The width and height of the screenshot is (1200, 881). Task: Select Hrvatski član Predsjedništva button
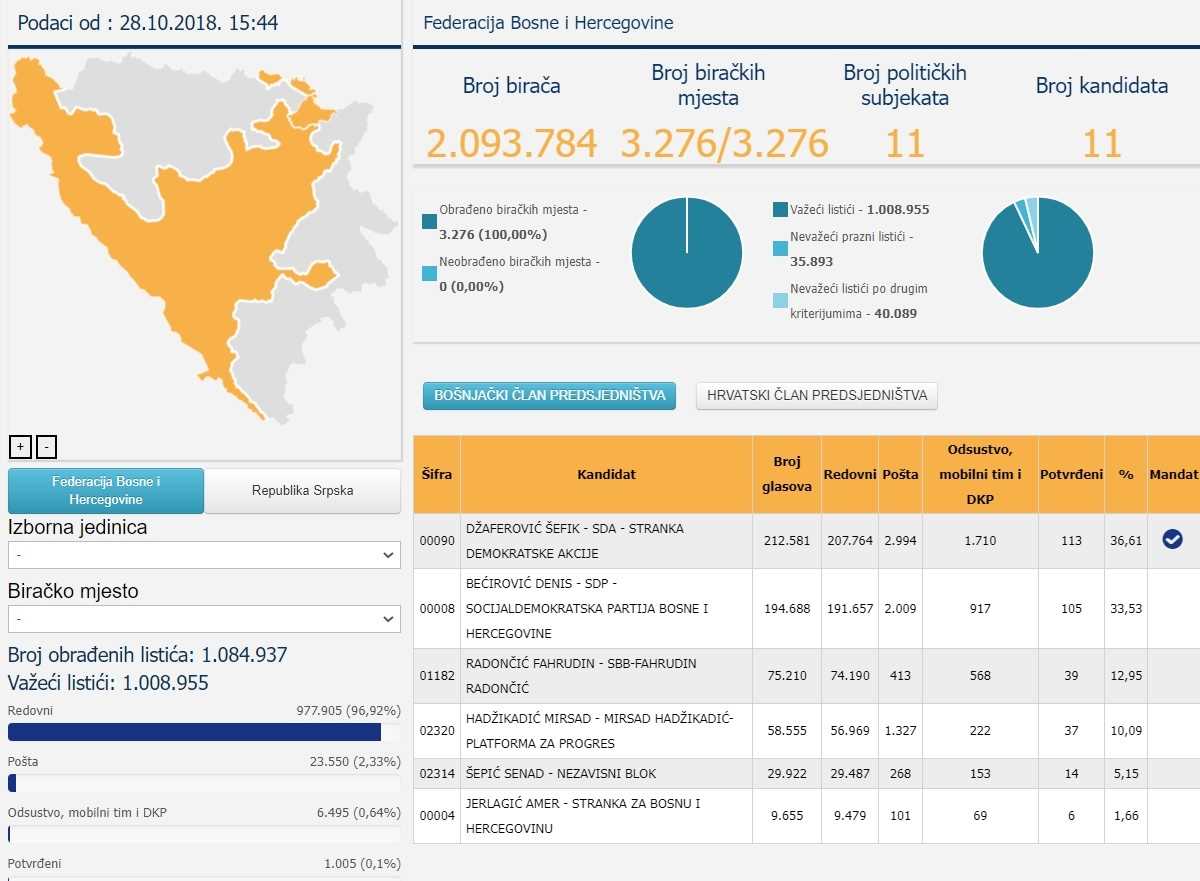(816, 396)
